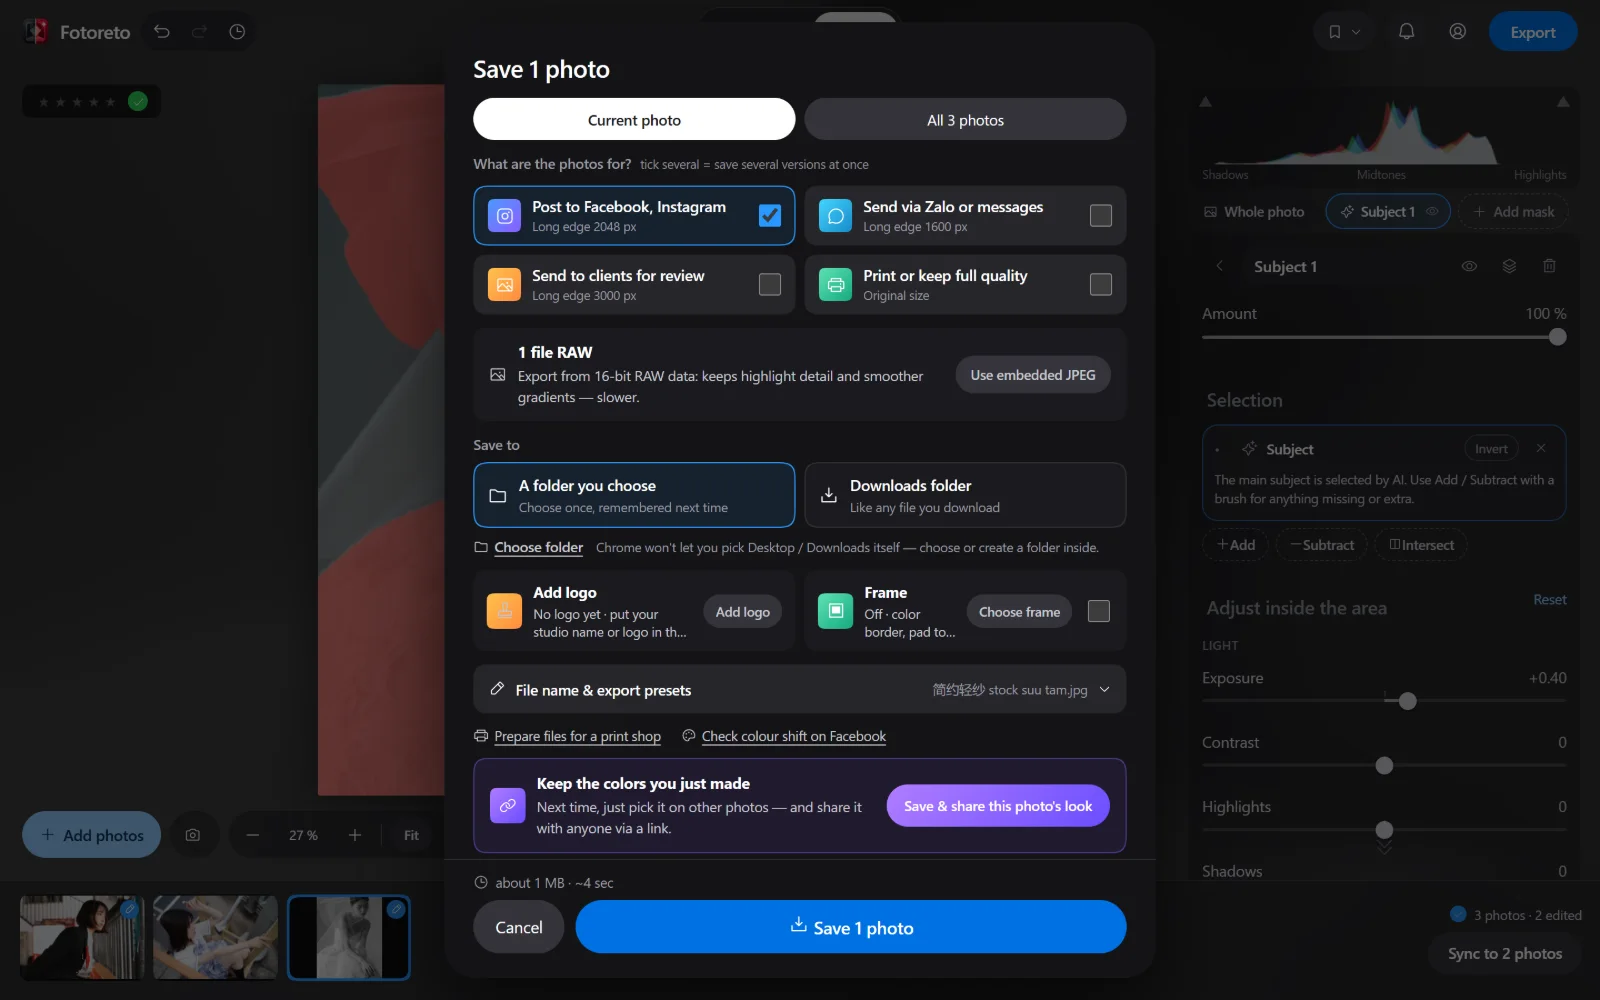Viewport: 1600px width, 1000px height.
Task: Click shadows clipping triangle on histogram
Action: coord(1206,102)
